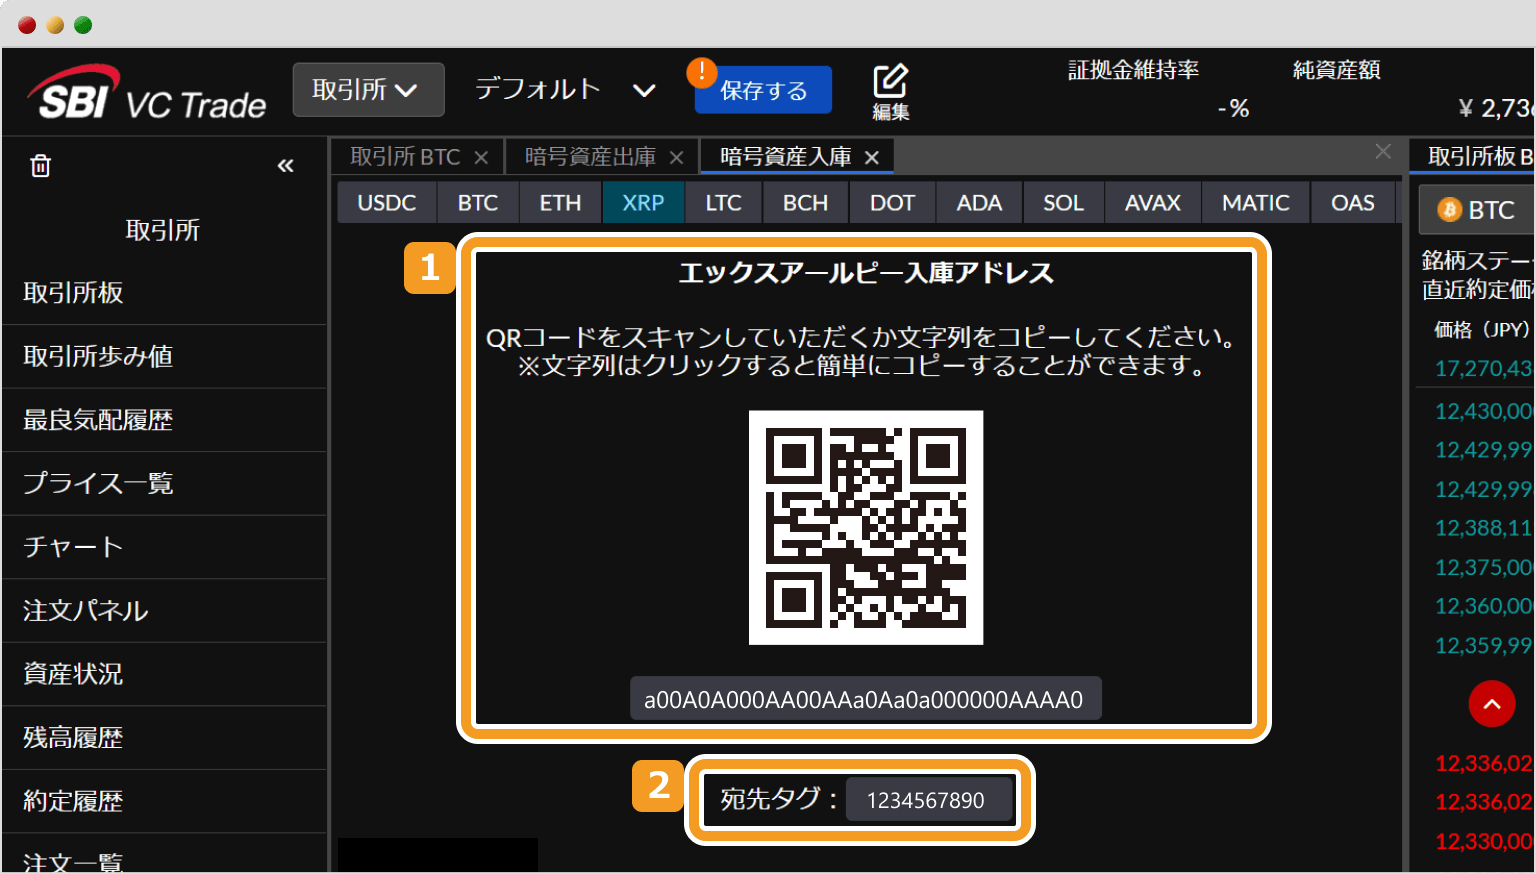Image resolution: width=1536 pixels, height=874 pixels.
Task: Switch to the 暗号資産出庫 tab
Action: pos(590,157)
